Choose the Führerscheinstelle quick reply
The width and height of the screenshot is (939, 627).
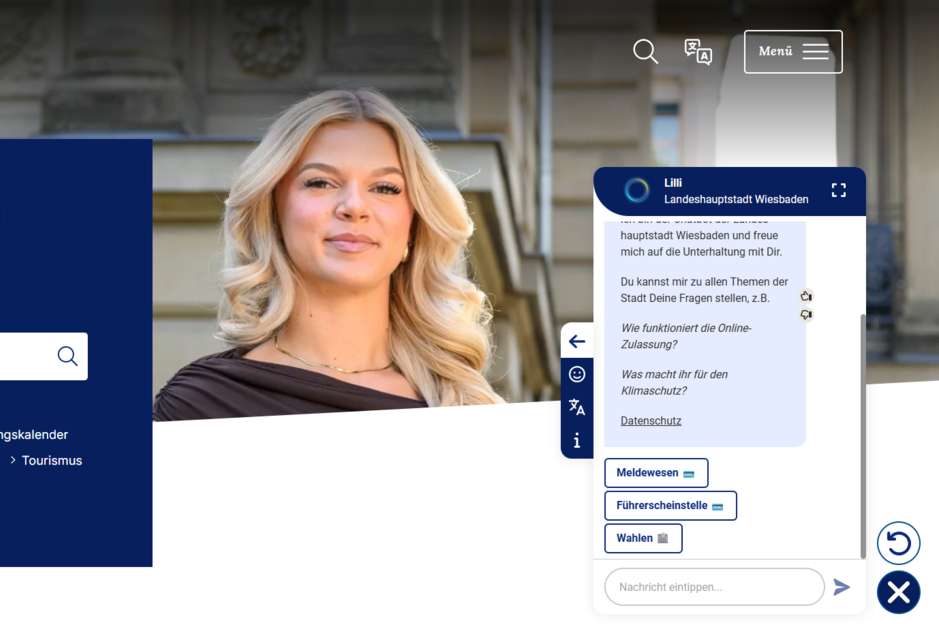[x=670, y=505]
